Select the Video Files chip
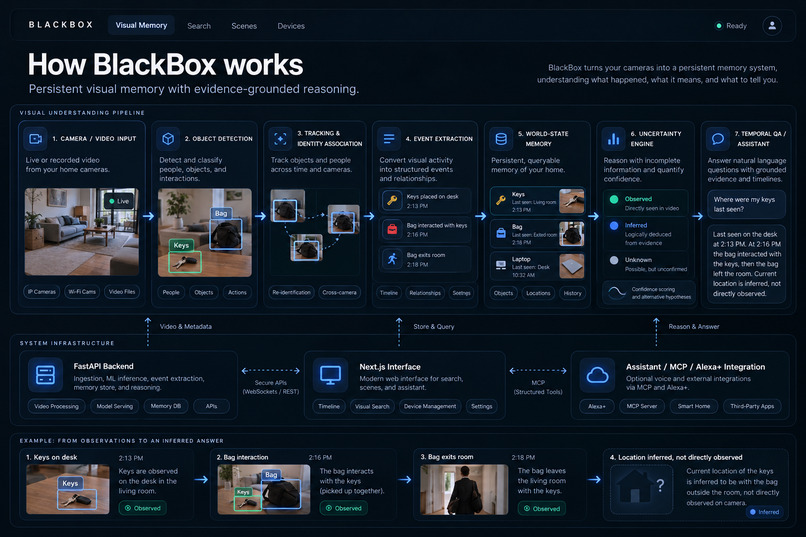 (122, 292)
